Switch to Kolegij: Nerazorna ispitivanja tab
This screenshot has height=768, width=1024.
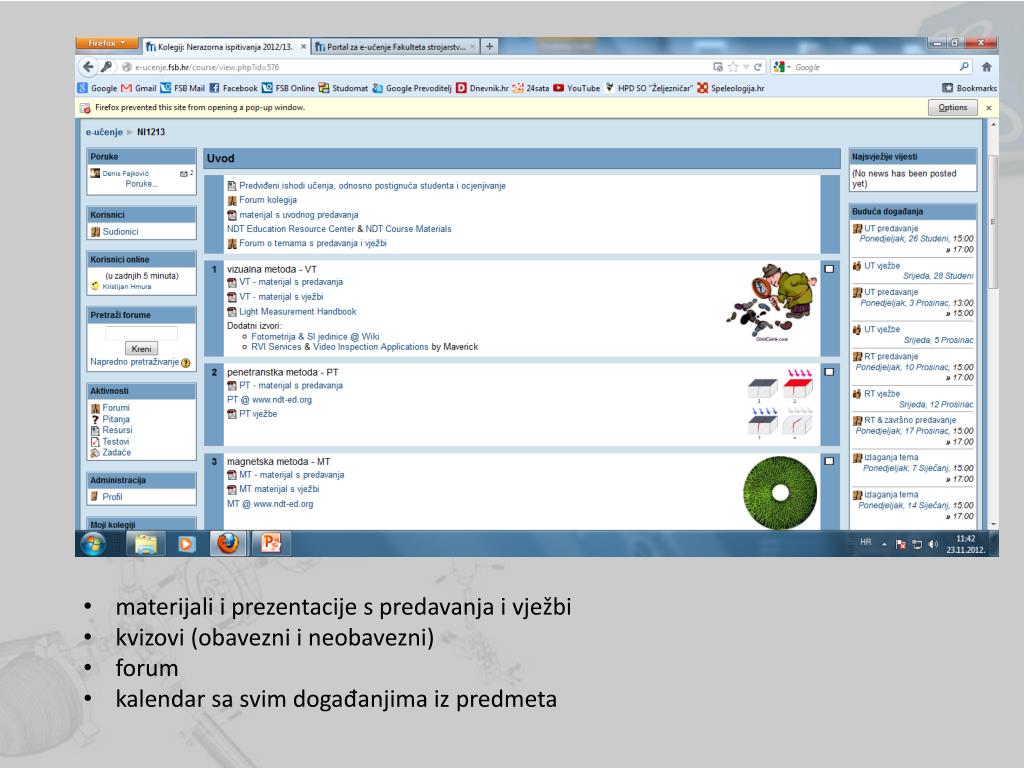[x=226, y=47]
